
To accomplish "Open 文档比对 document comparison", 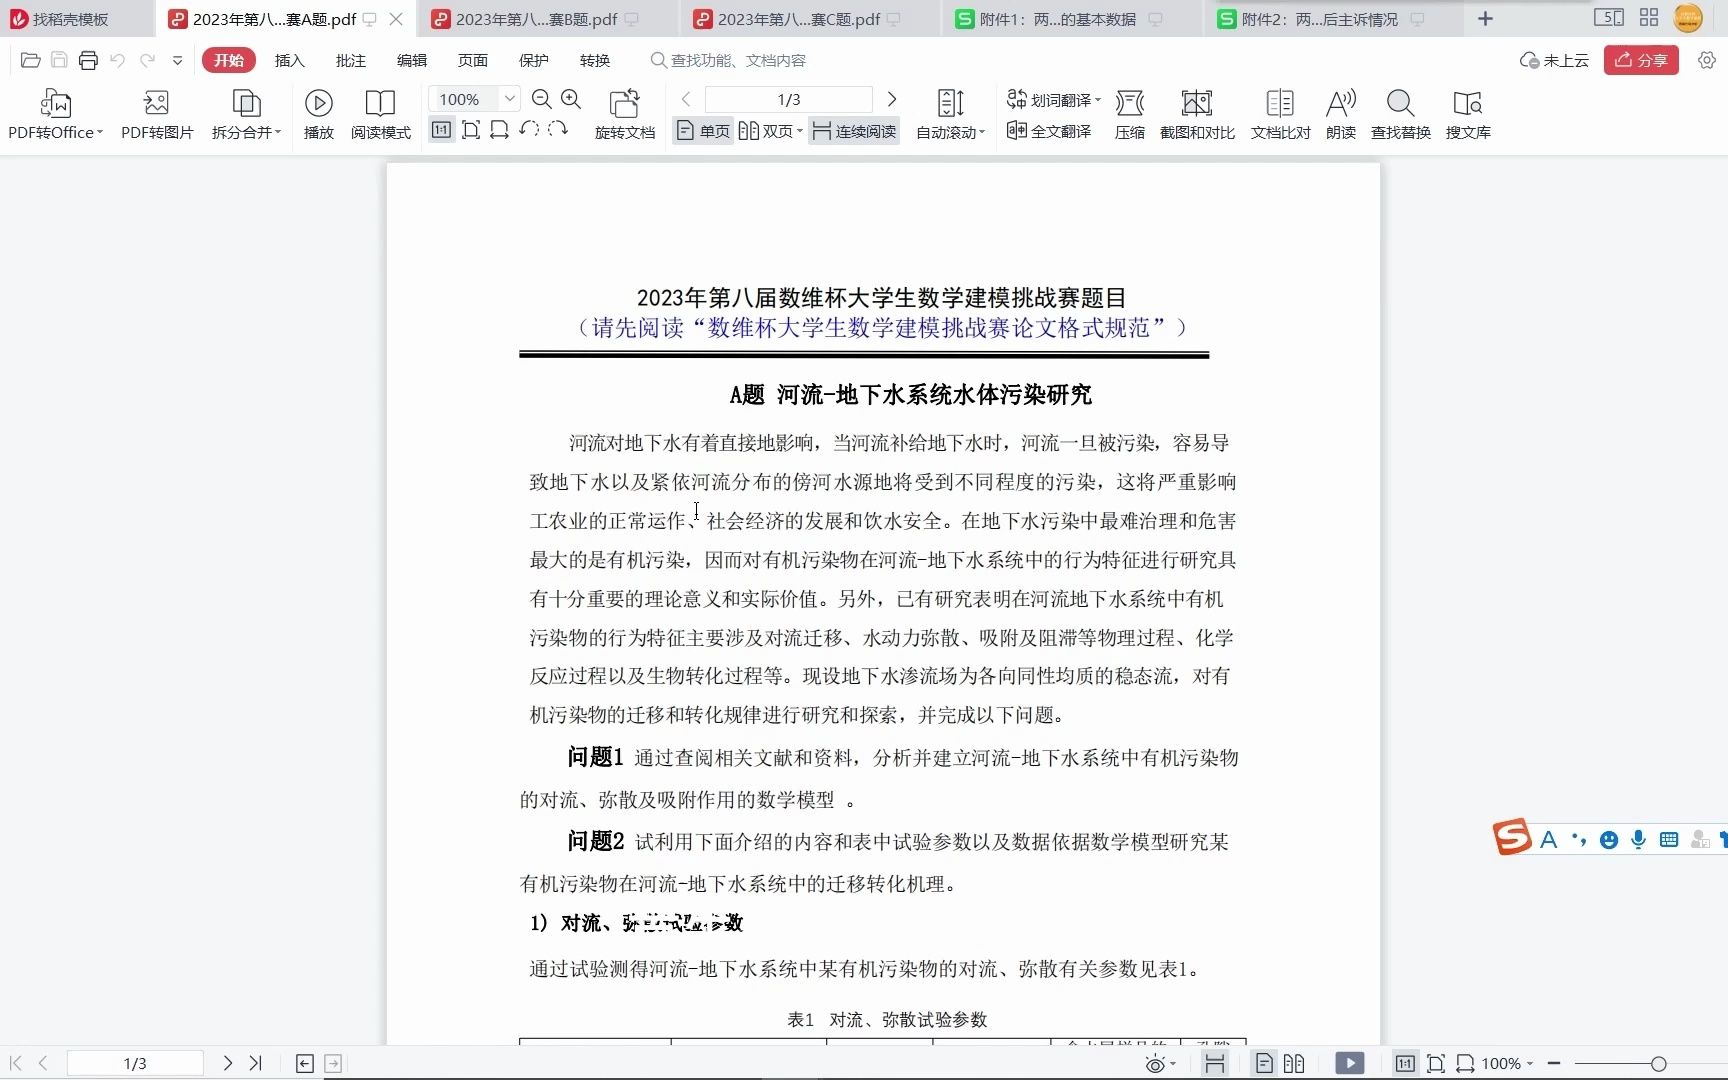I will click(x=1279, y=113).
